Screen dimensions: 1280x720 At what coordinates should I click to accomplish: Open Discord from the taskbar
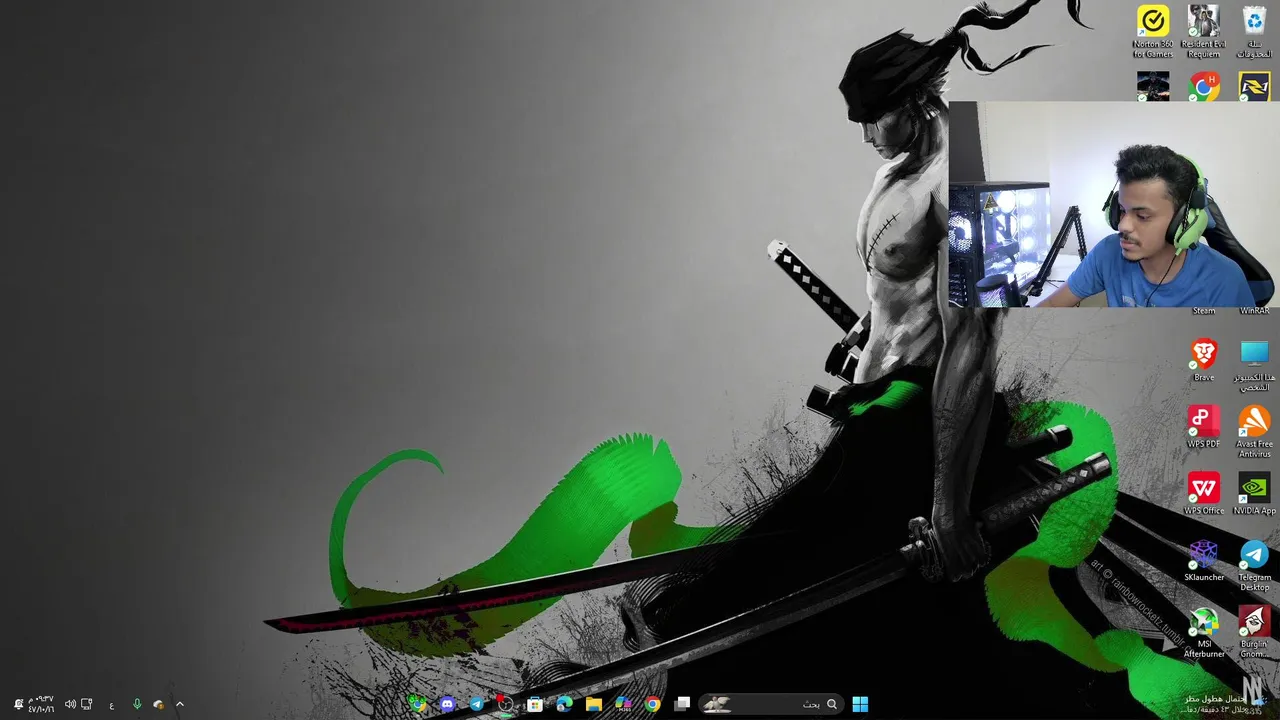pos(447,704)
